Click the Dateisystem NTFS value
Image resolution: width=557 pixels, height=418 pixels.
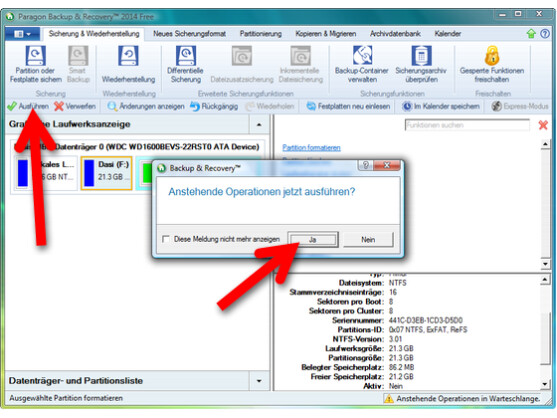click(x=398, y=283)
